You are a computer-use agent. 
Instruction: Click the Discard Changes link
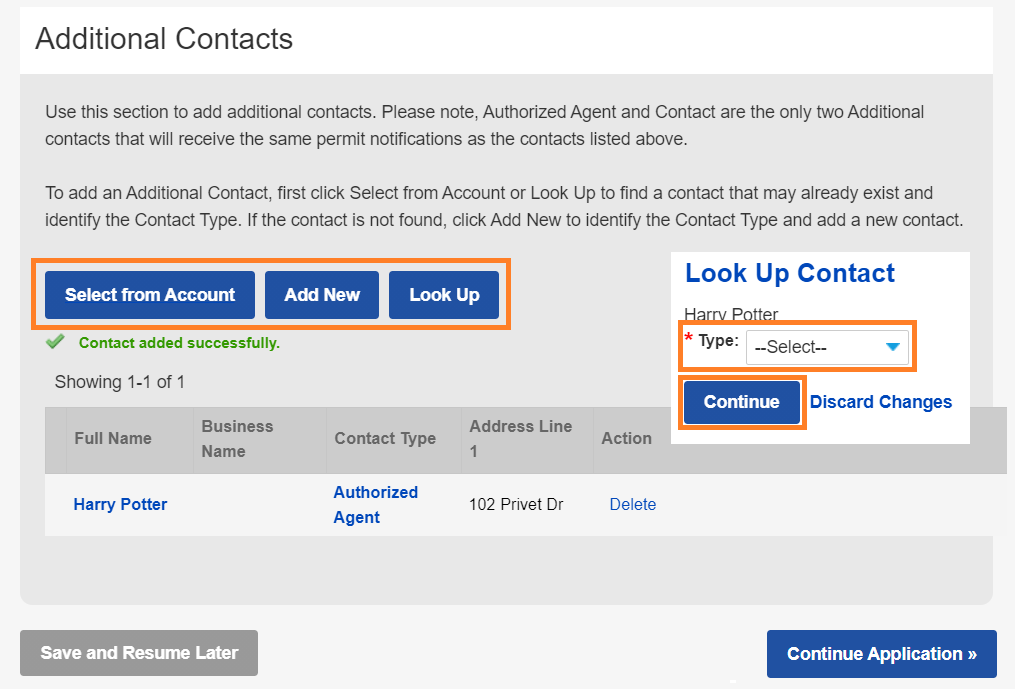tap(881, 402)
